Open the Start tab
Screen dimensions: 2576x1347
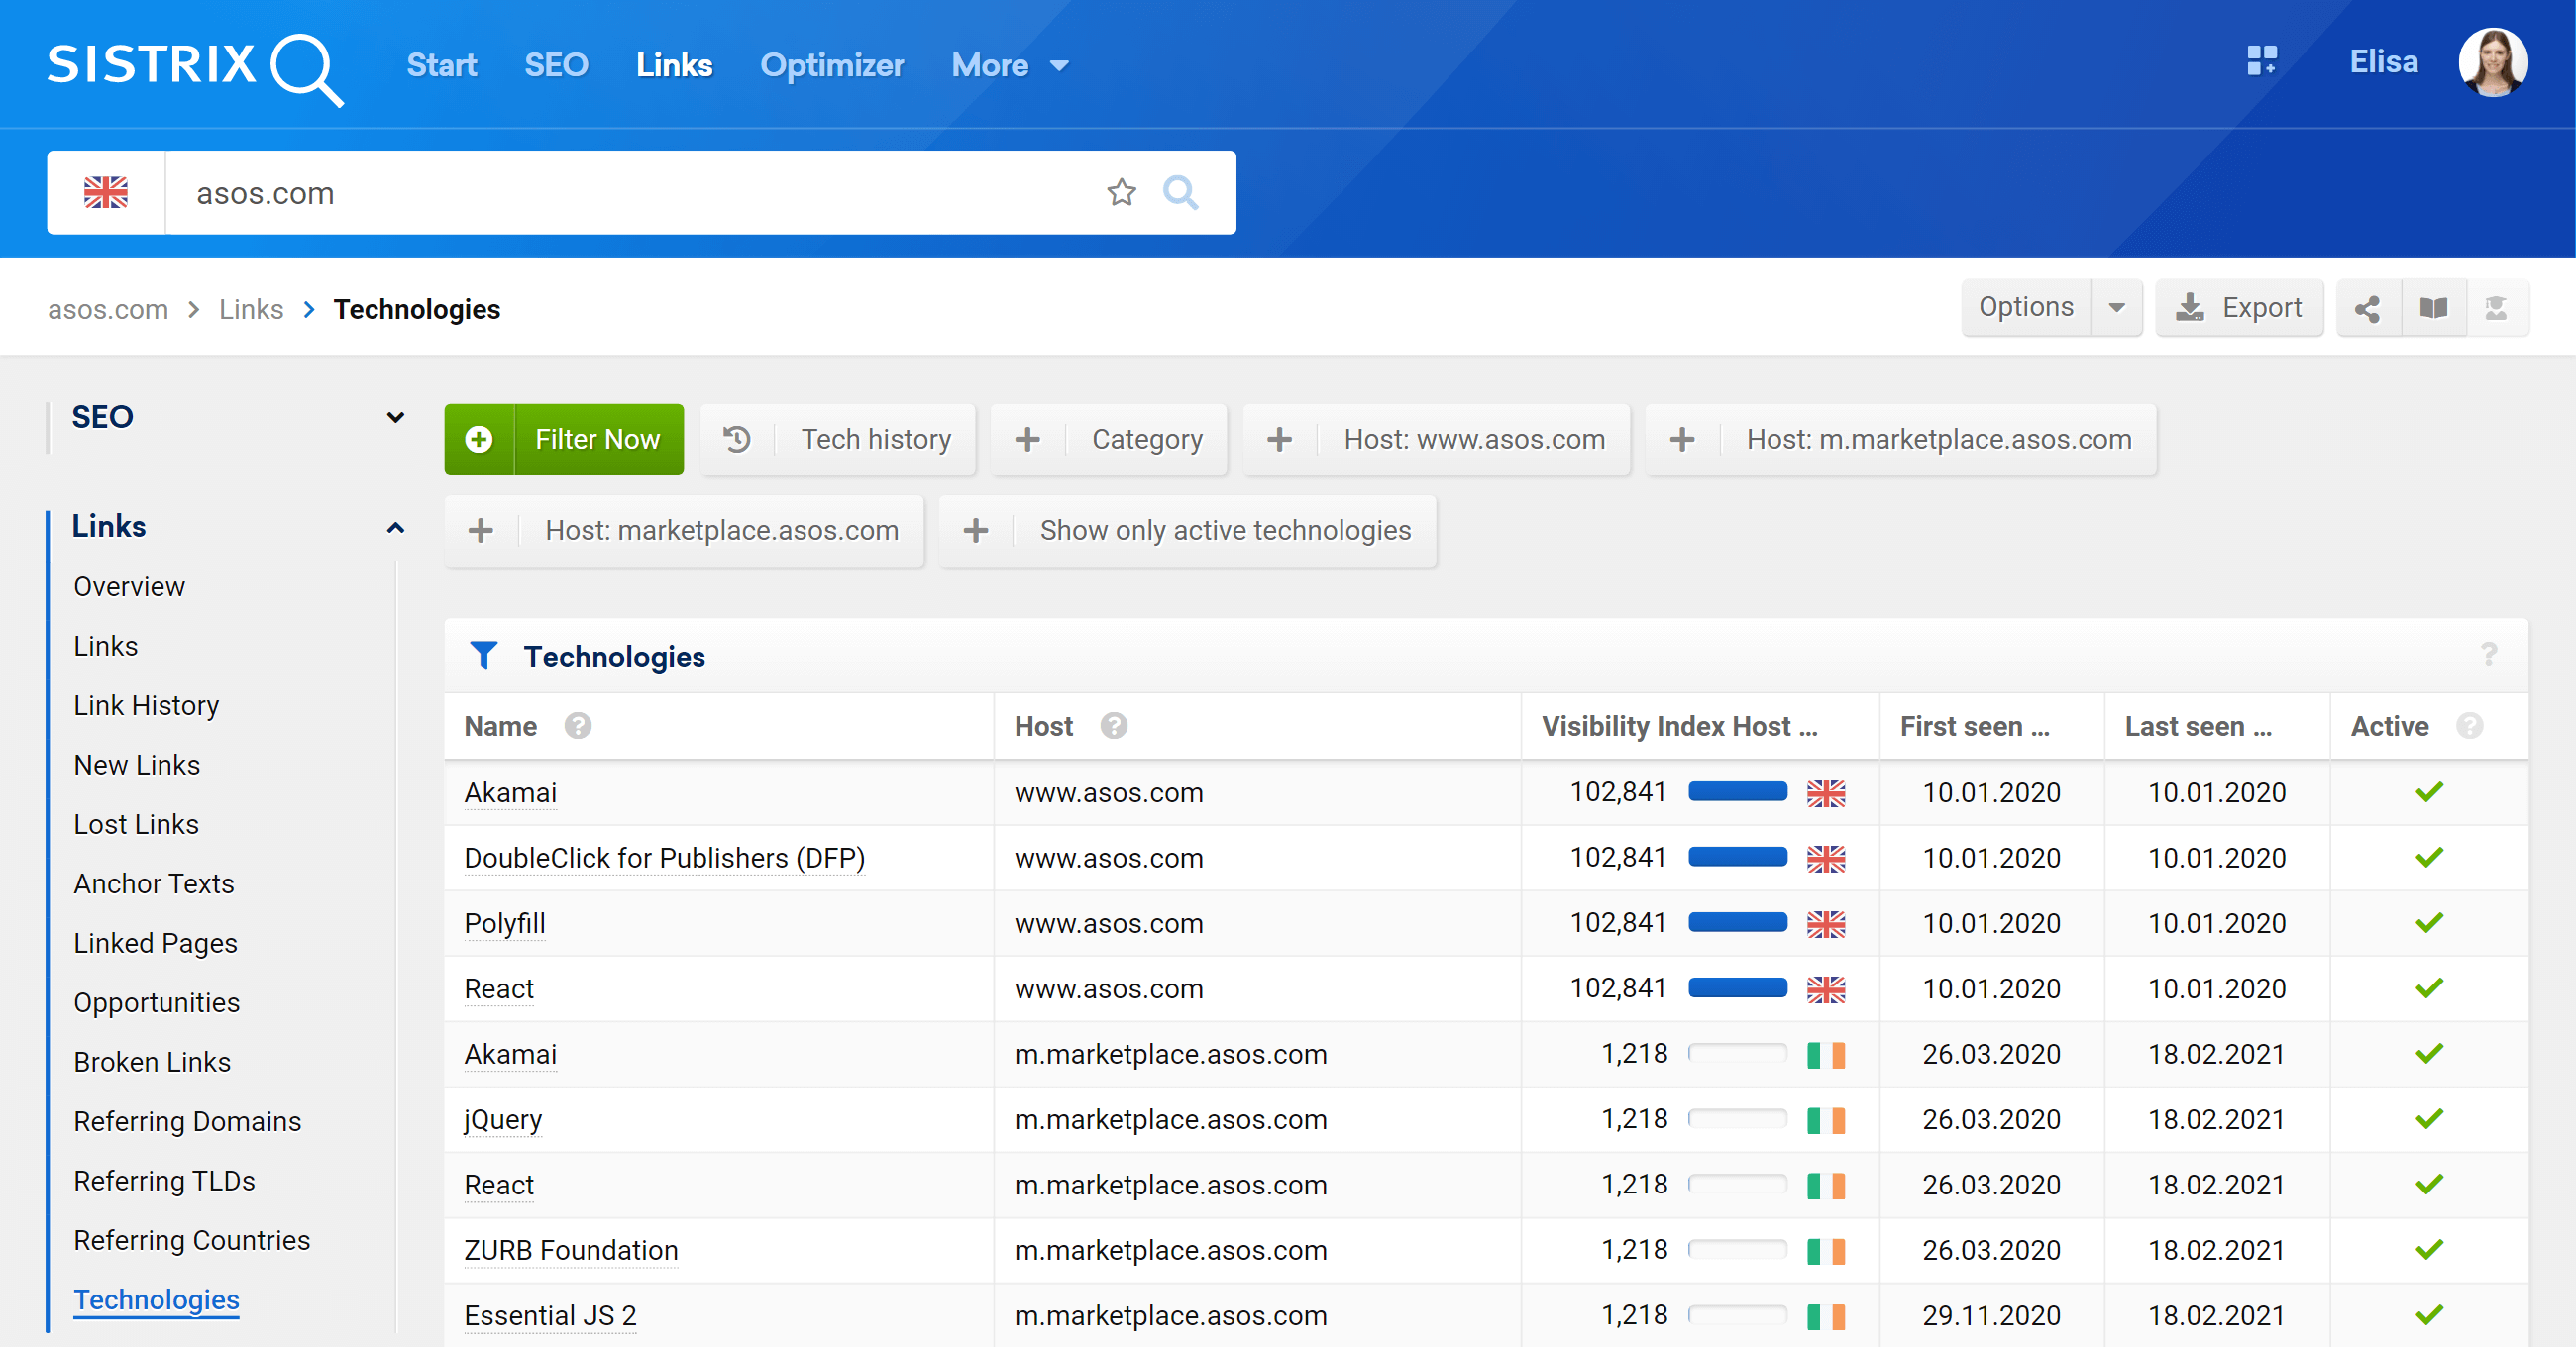click(442, 66)
